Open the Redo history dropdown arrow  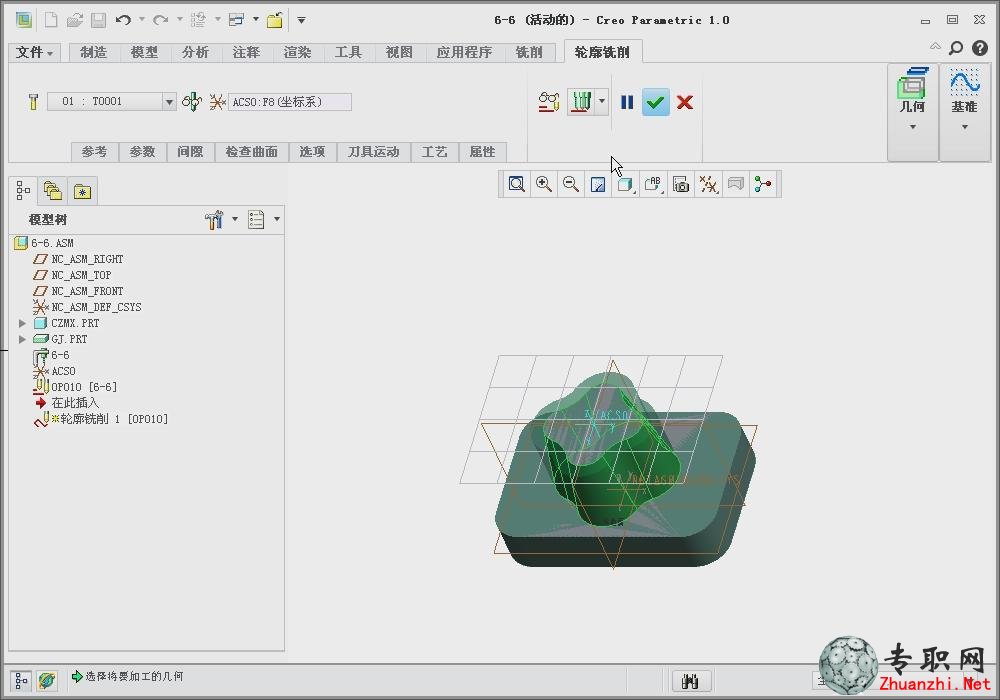tap(179, 20)
